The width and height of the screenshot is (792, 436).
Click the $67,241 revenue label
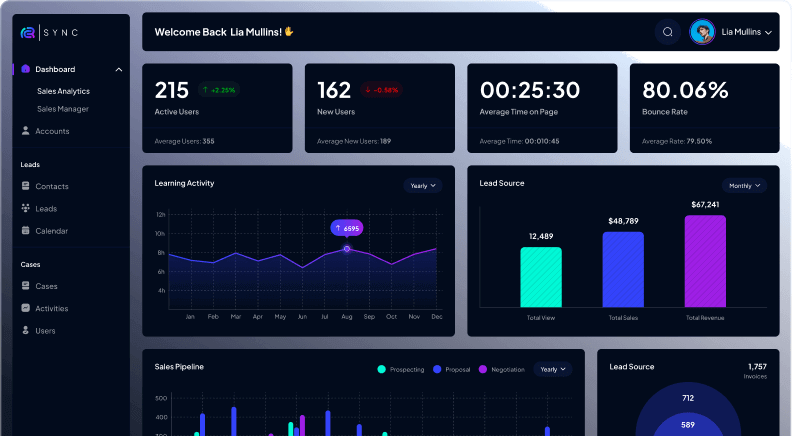pyautogui.click(x=705, y=205)
